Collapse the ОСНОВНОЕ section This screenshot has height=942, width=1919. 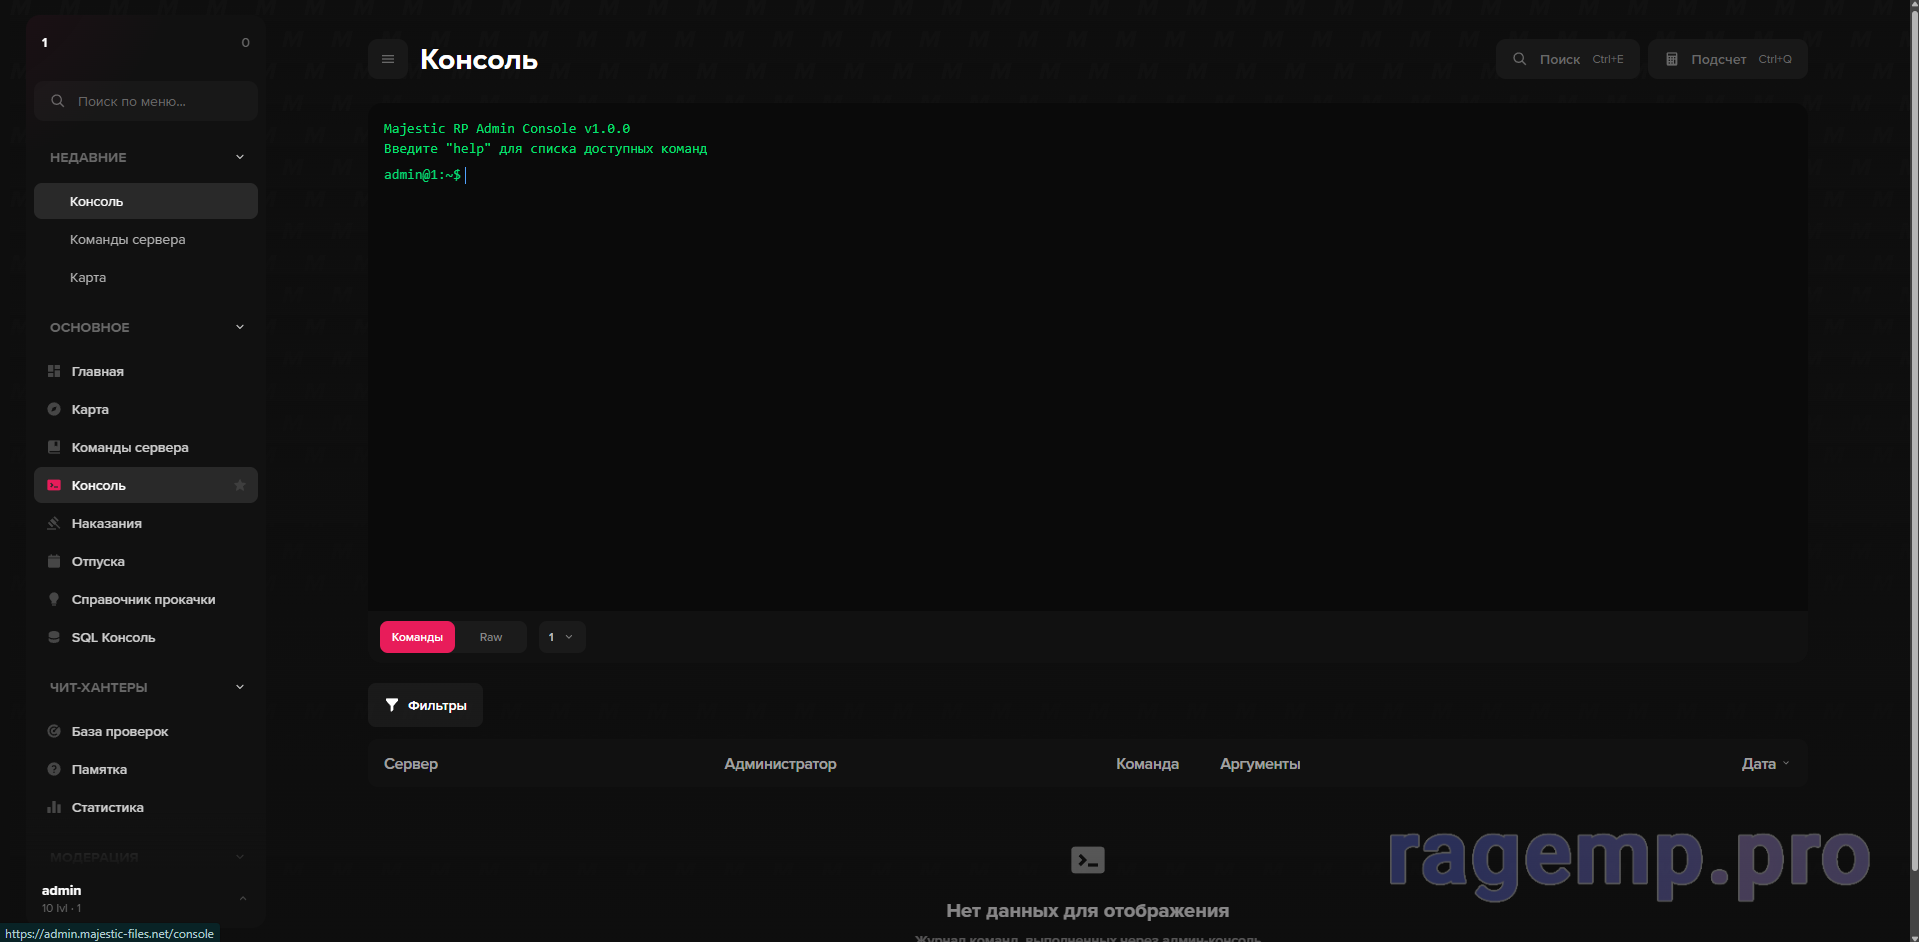click(240, 327)
